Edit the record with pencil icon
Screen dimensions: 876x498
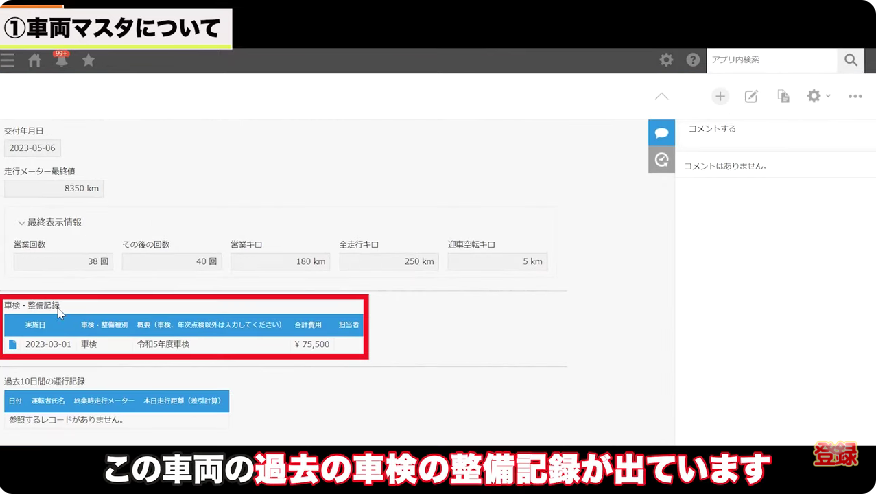click(x=751, y=96)
